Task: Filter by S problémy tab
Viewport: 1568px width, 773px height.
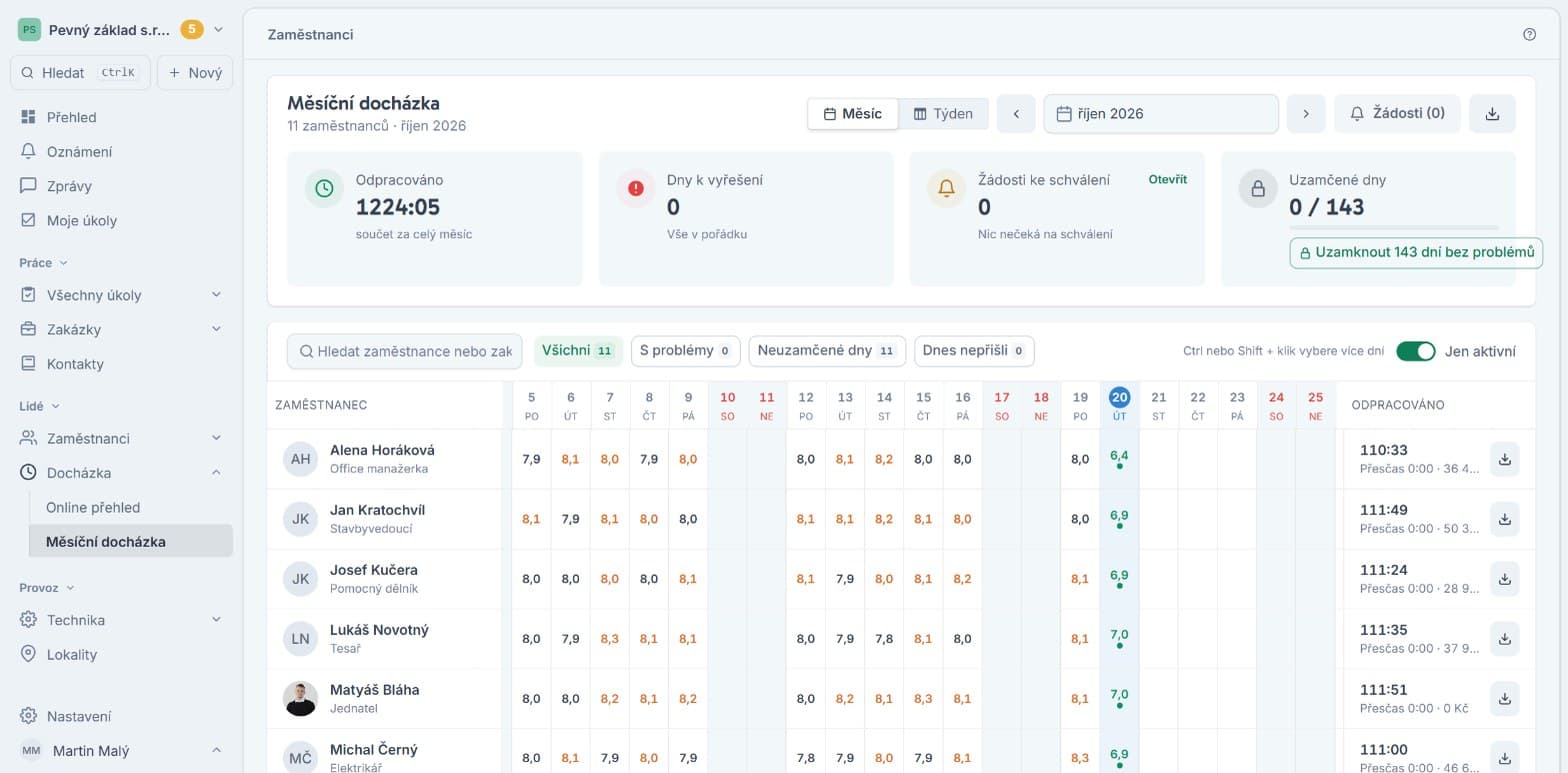Action: (685, 351)
